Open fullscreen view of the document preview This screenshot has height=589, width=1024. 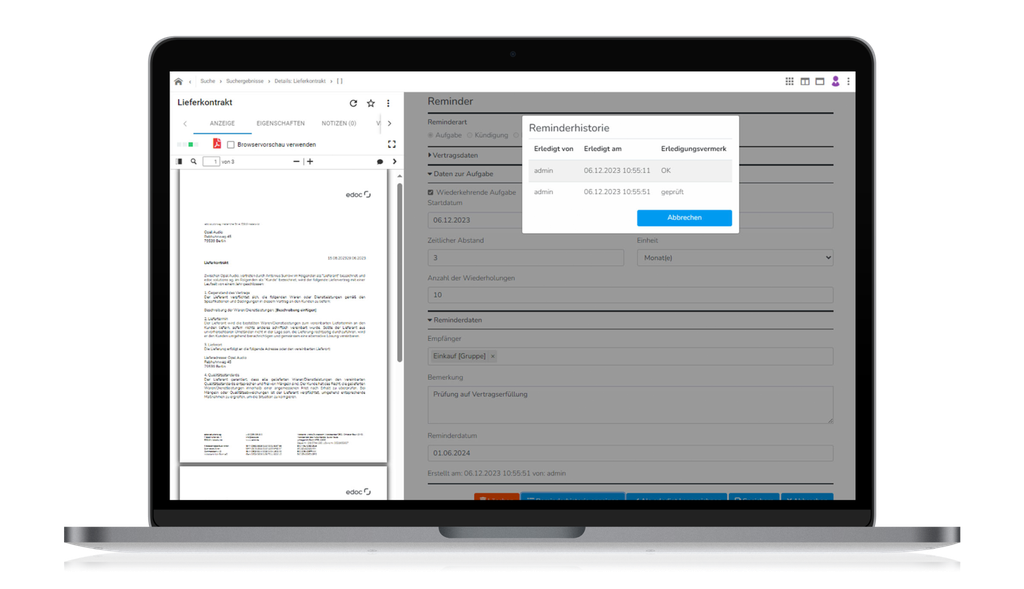pos(392,144)
